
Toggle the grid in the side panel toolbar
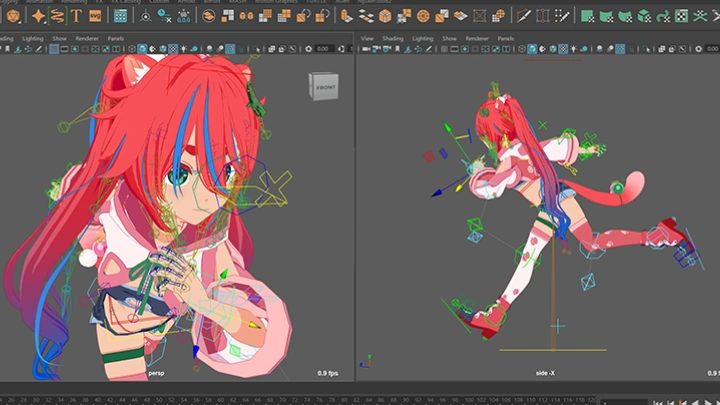(x=444, y=49)
